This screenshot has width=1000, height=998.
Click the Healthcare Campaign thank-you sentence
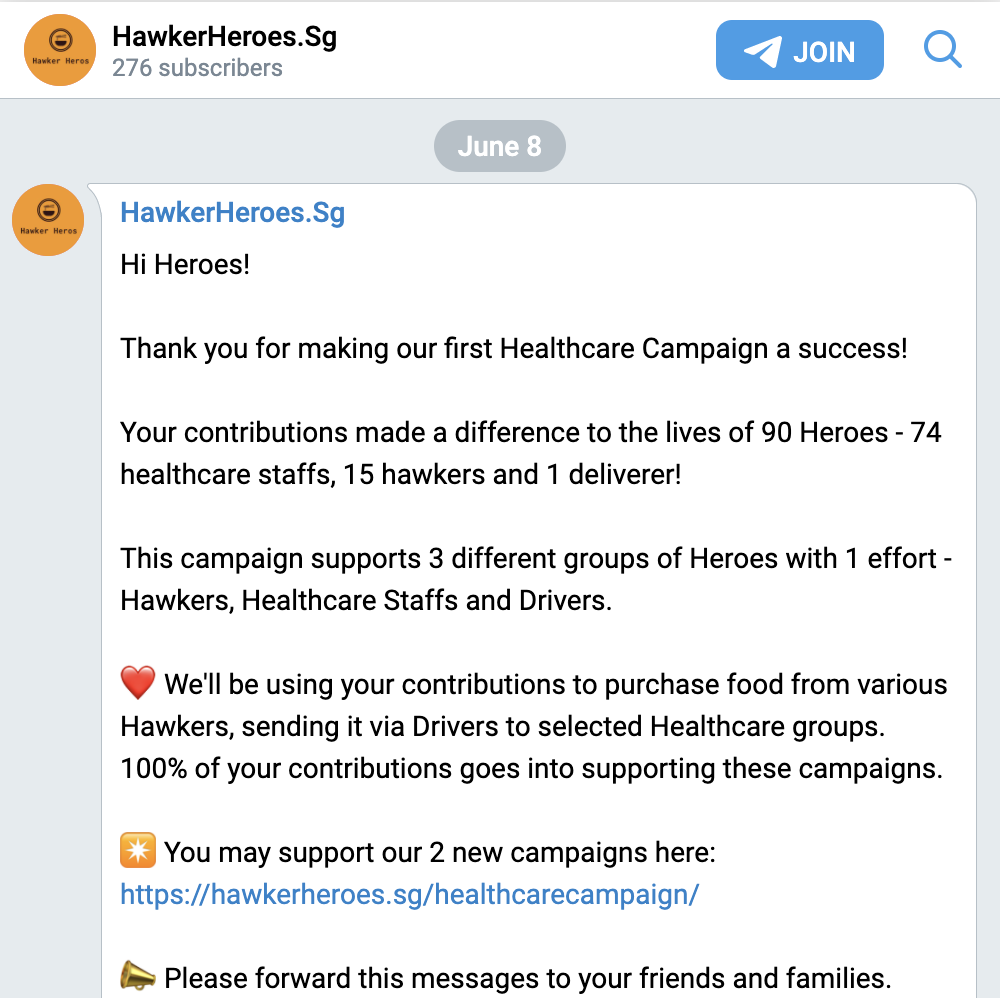[514, 350]
